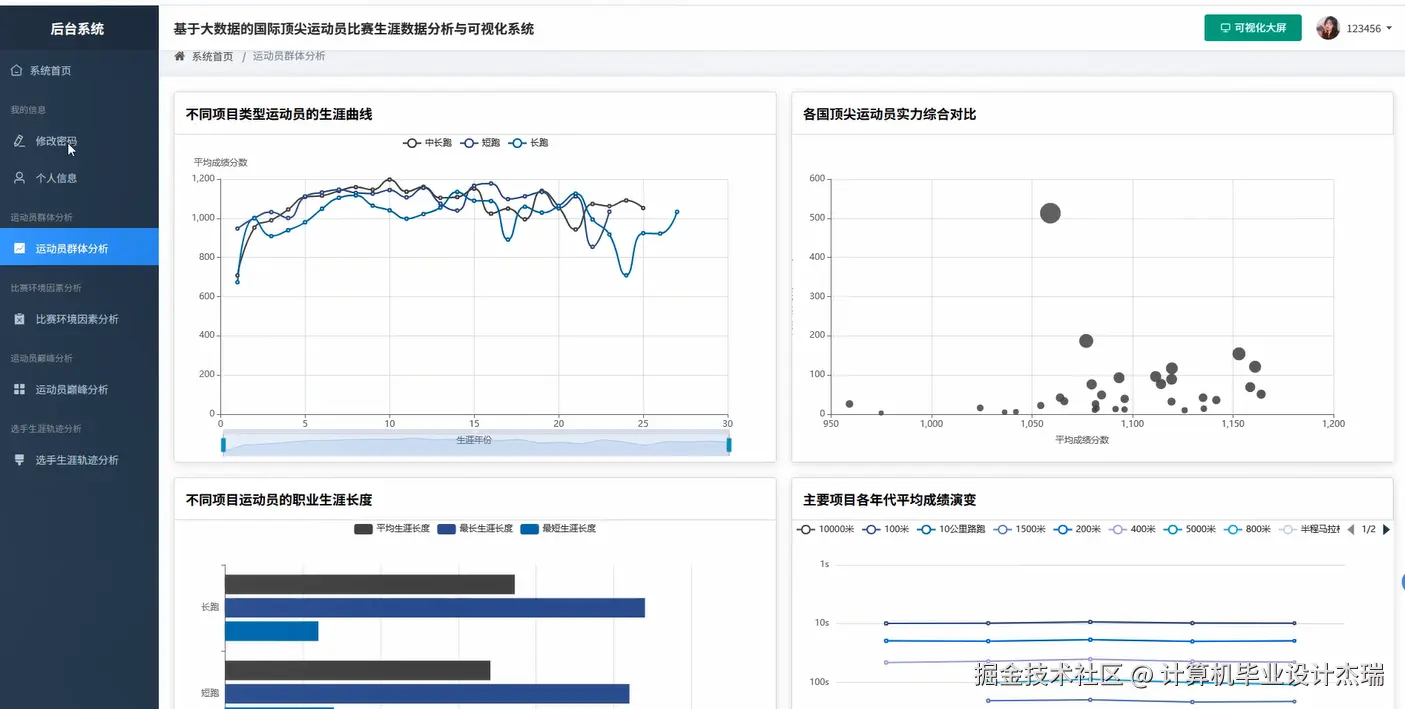Click 运动员群体分析 in the breadcrumb
The width and height of the screenshot is (1405, 709).
(x=289, y=57)
